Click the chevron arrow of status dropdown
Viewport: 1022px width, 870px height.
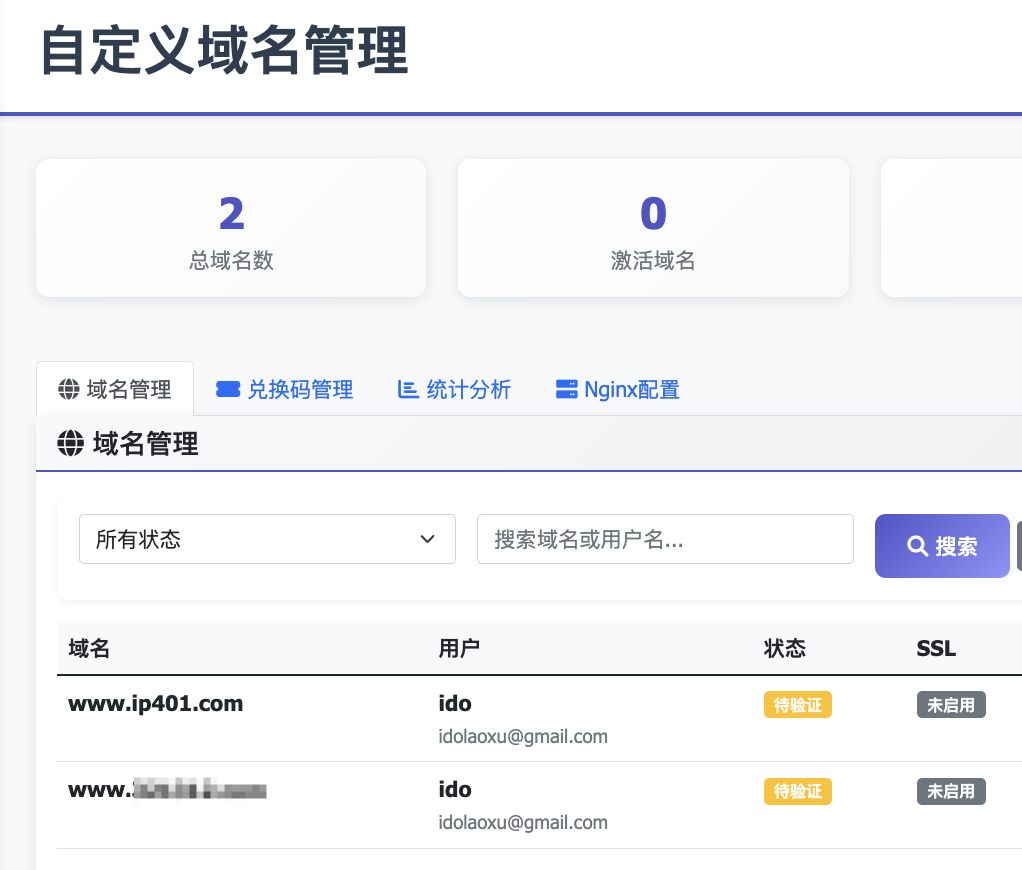tap(428, 540)
